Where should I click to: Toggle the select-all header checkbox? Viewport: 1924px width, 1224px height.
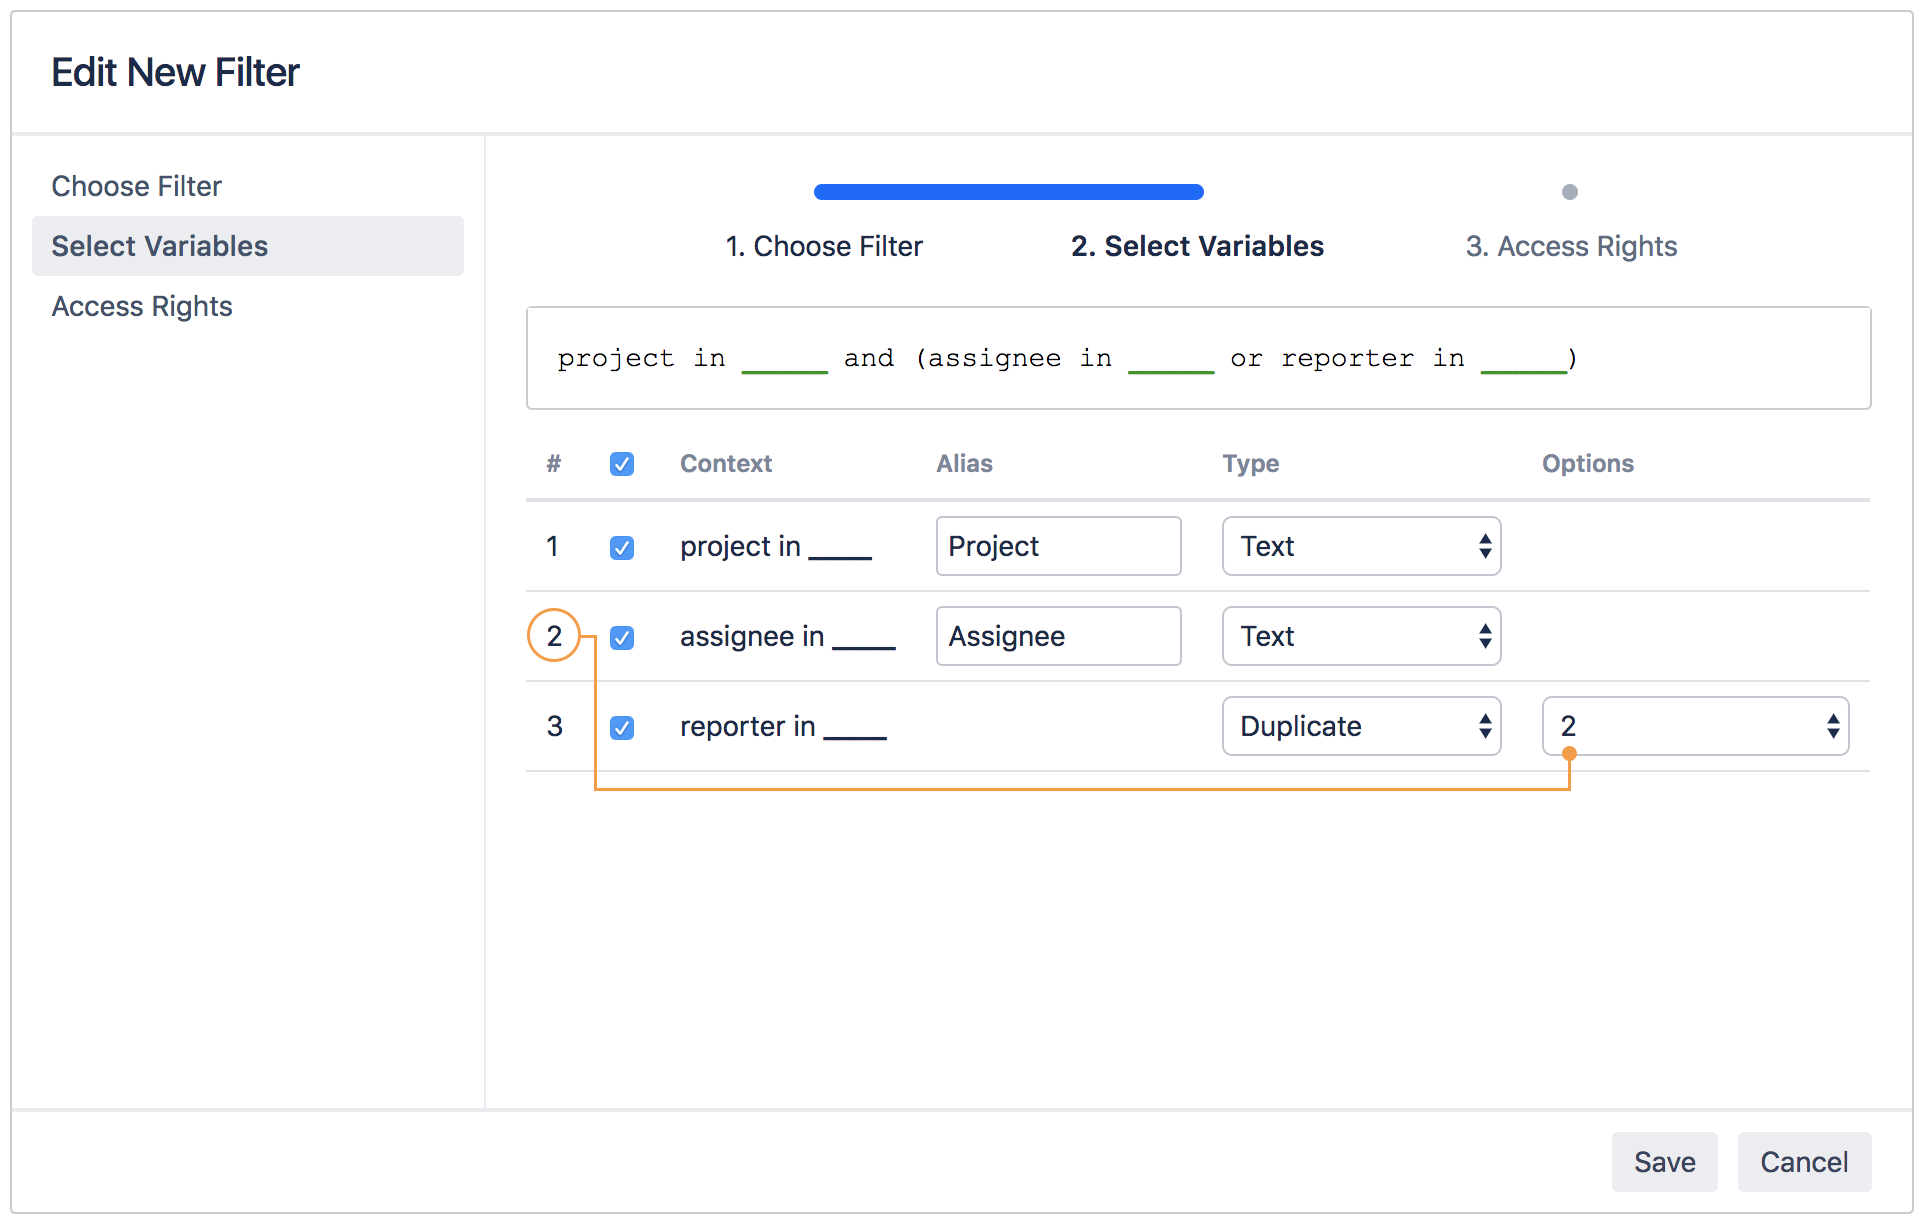point(622,464)
